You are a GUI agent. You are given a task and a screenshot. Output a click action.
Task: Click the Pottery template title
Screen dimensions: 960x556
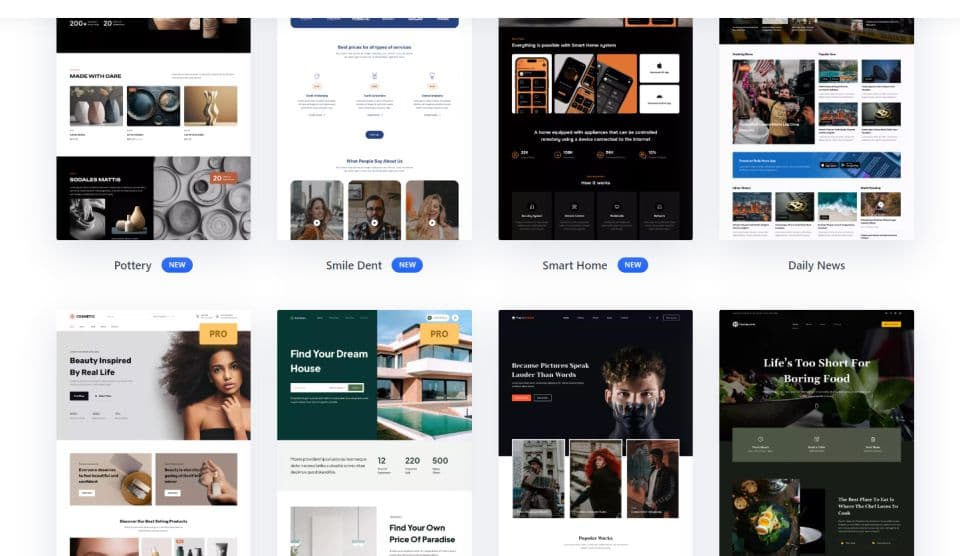(x=132, y=265)
